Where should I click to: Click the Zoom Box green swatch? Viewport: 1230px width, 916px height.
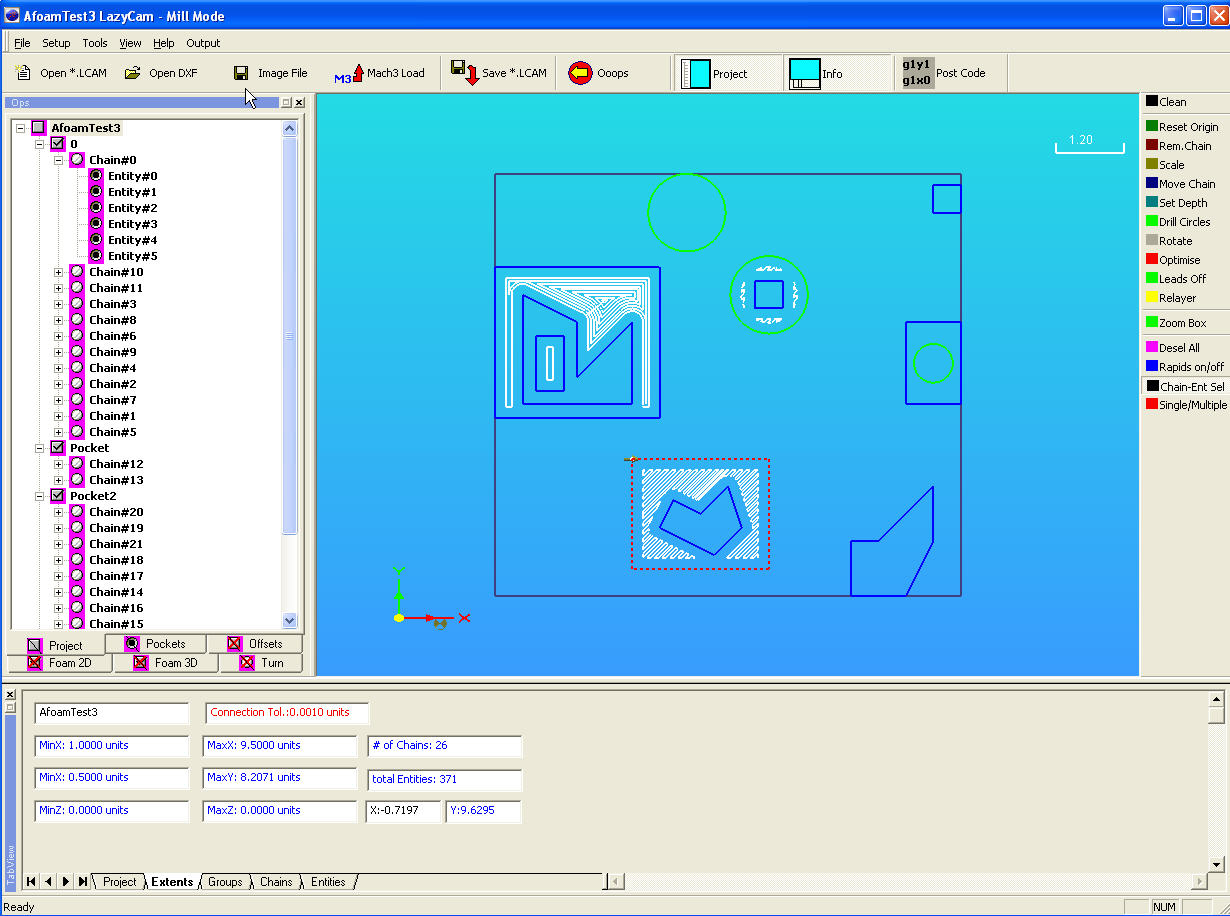(x=1152, y=322)
